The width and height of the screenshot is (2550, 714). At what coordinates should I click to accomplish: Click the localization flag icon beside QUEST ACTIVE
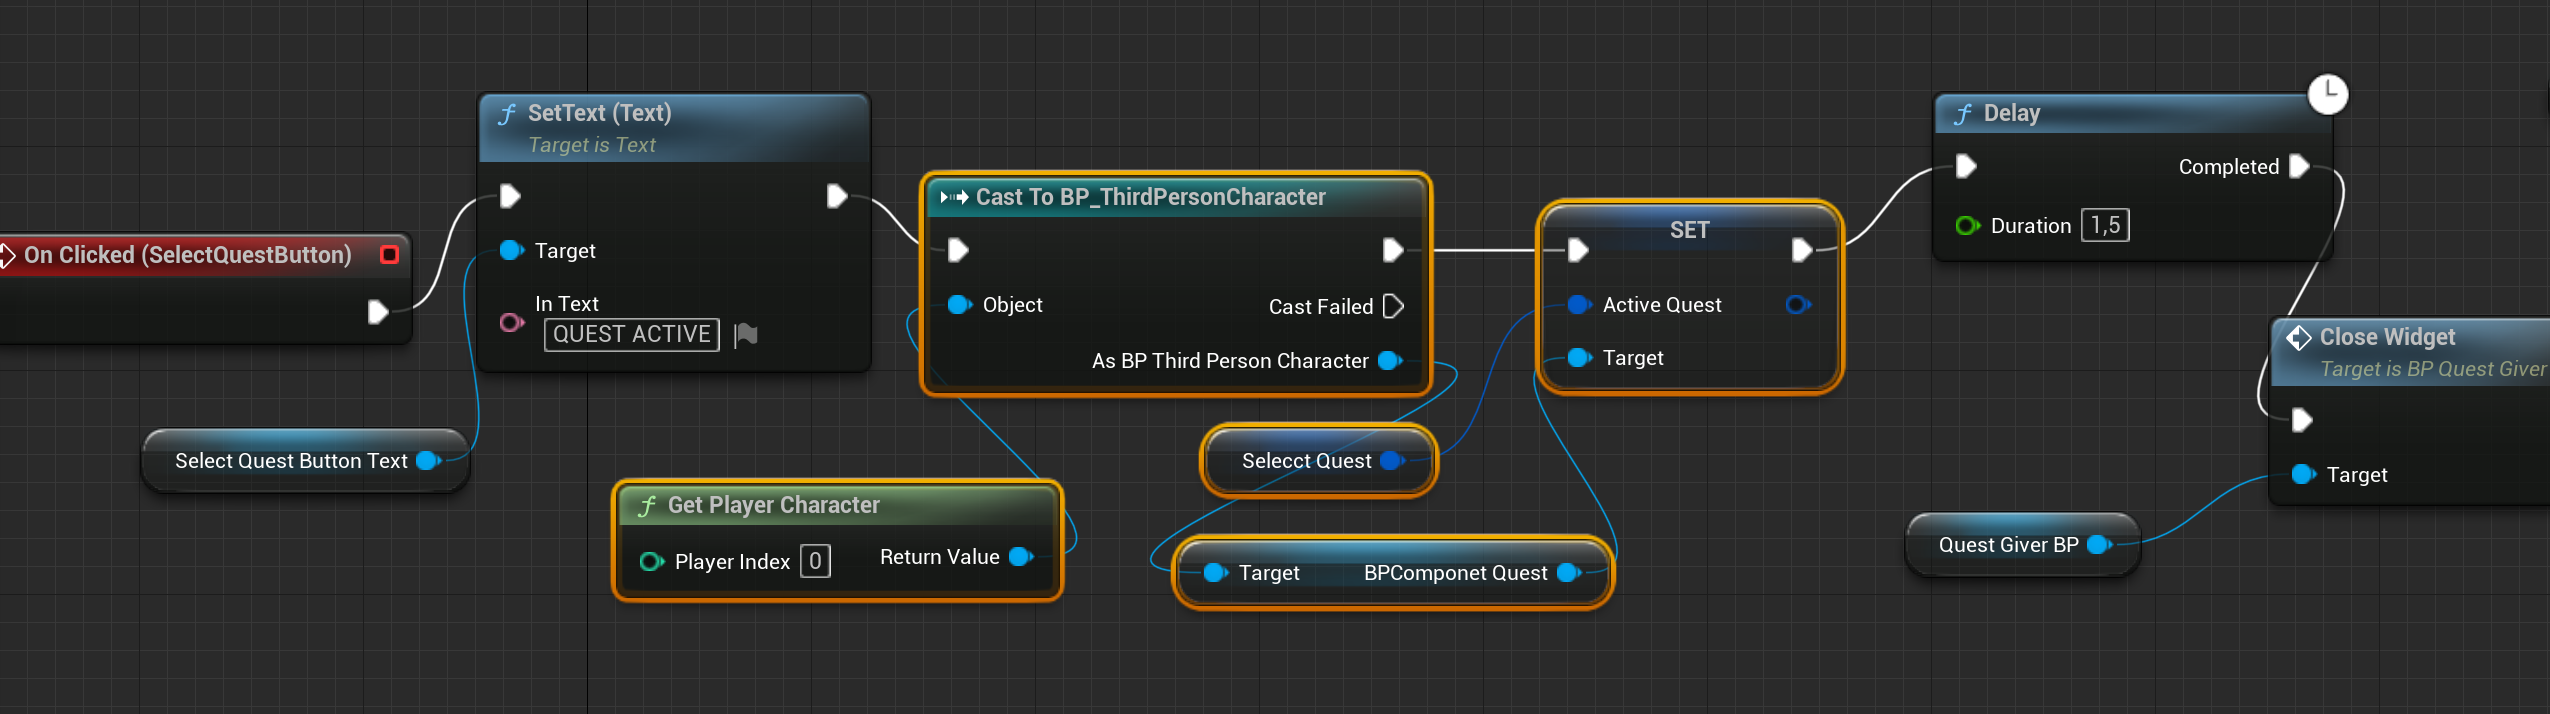[x=746, y=335]
